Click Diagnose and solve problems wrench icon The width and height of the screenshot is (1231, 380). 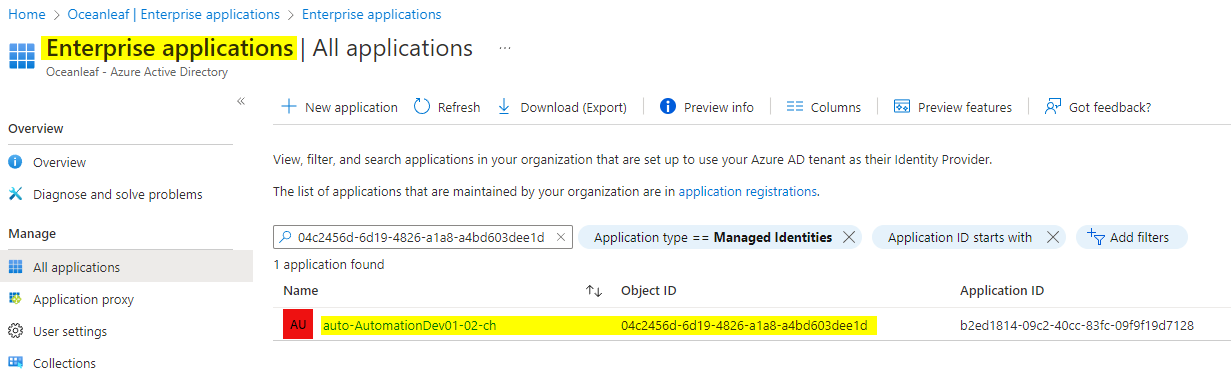pos(15,194)
